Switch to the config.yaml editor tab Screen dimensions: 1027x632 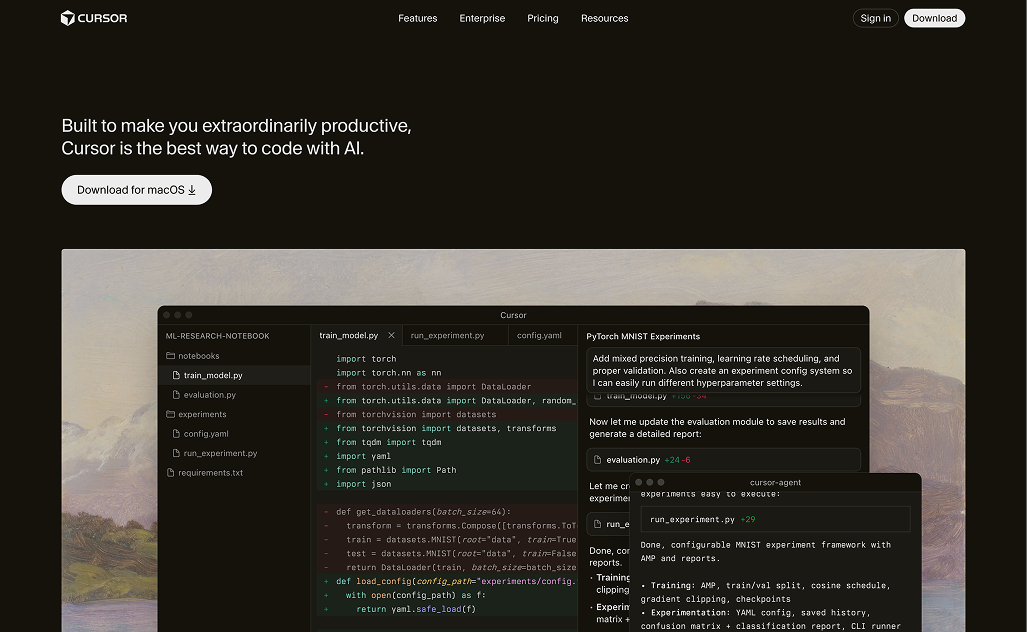point(539,336)
